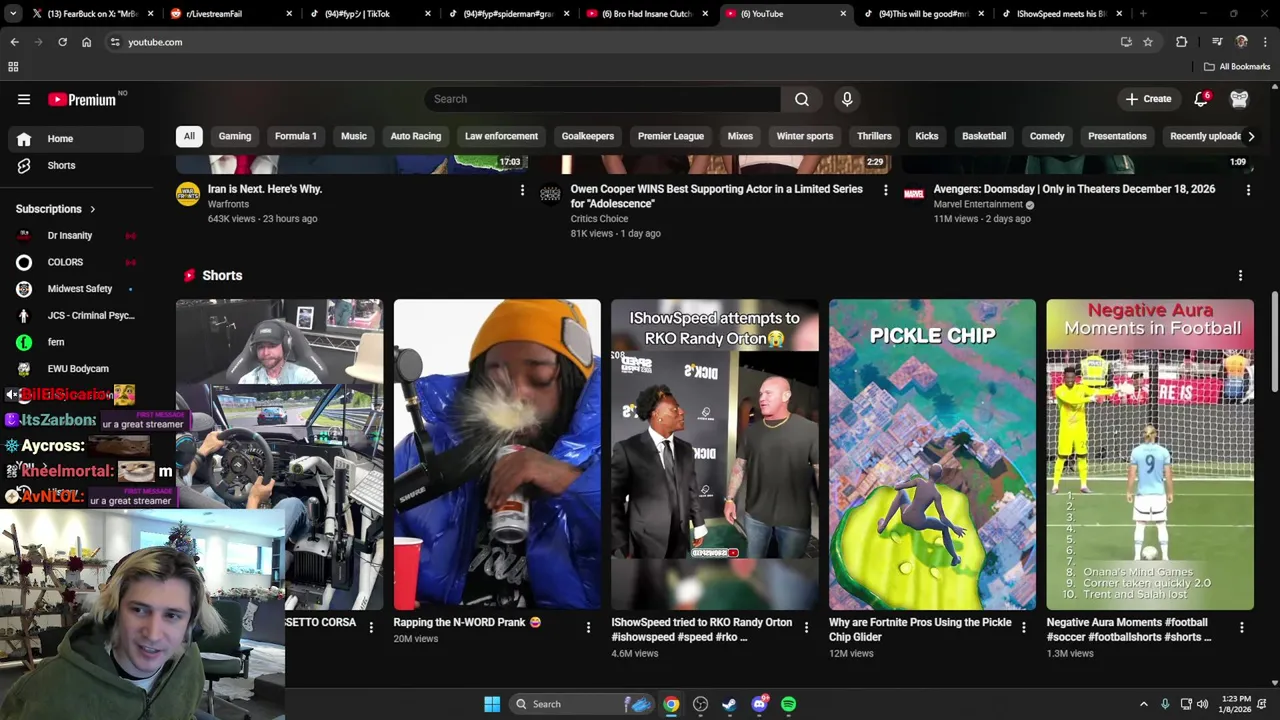Open options for Owen Cooper WINS video
1280x720 pixels.
[885, 190]
